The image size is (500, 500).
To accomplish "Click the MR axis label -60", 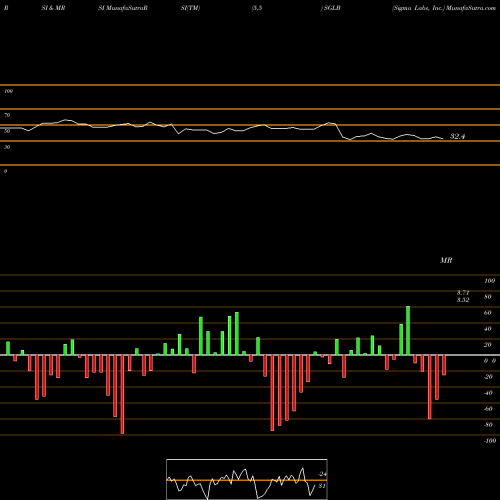I will pyautogui.click(x=488, y=409).
